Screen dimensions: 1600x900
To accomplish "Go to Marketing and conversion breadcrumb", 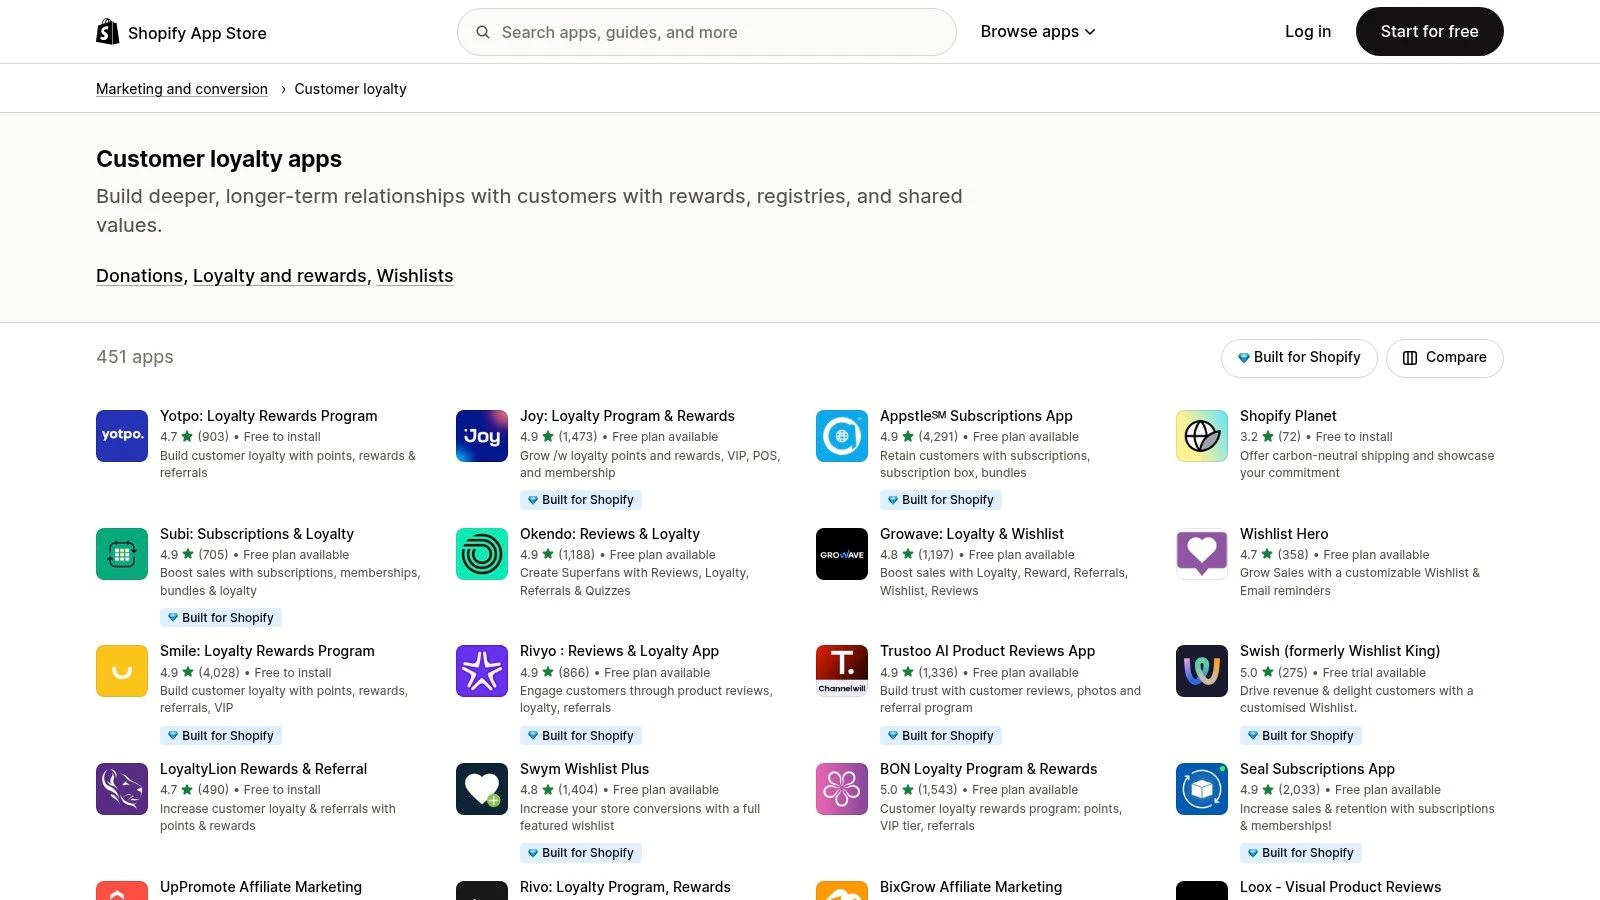I will (182, 89).
